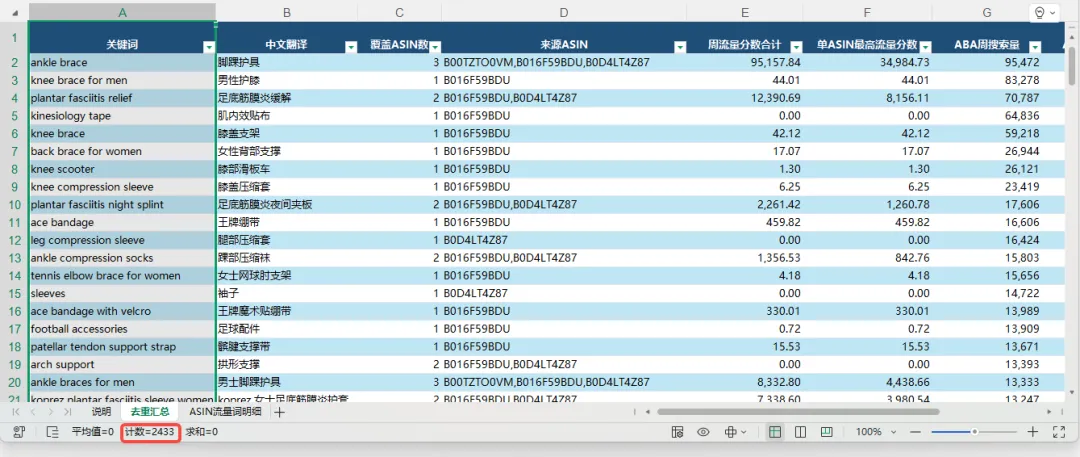Click the zoom out minus icon
This screenshot has width=1080, height=457.
(x=915, y=432)
